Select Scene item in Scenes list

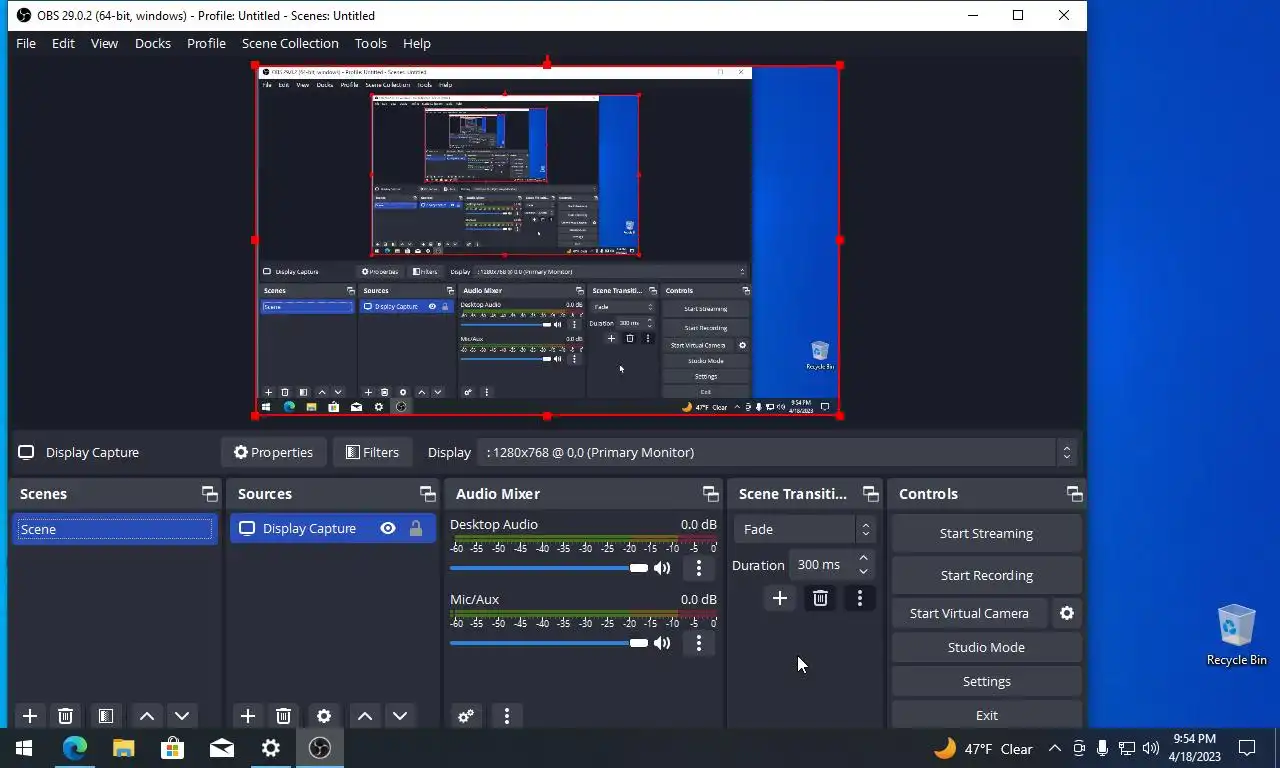coord(115,529)
